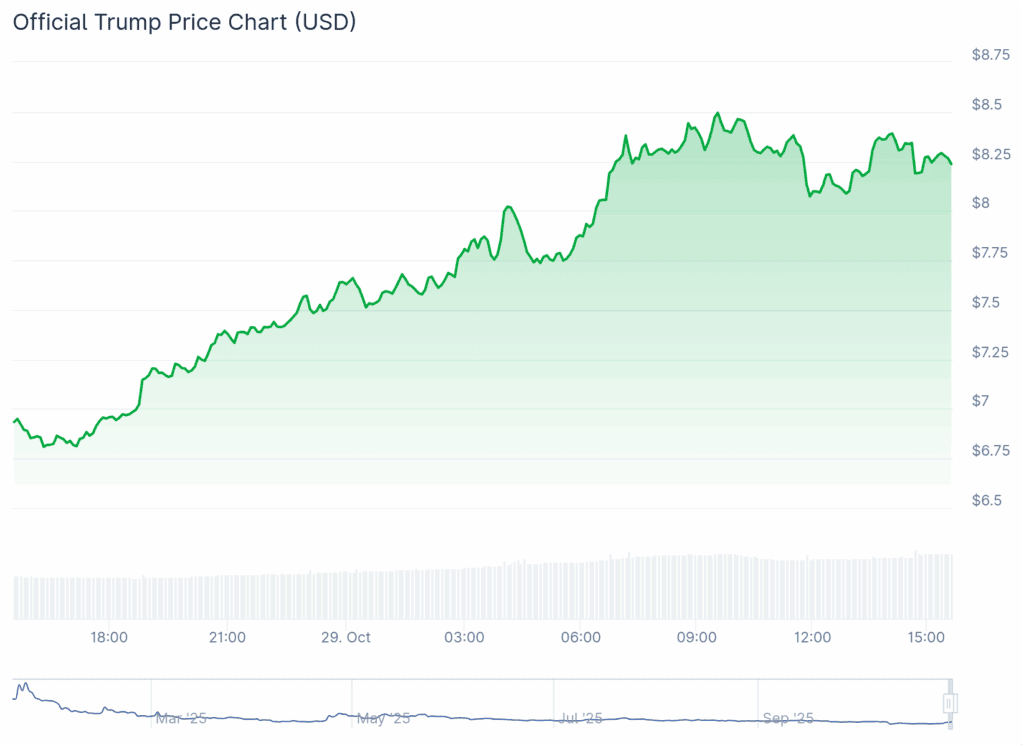Click the $8 price axis label
The height and width of the screenshot is (747, 1024).
tap(980, 203)
